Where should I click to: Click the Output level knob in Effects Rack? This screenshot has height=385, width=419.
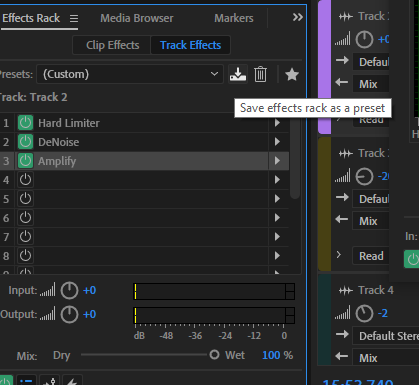[x=69, y=314]
